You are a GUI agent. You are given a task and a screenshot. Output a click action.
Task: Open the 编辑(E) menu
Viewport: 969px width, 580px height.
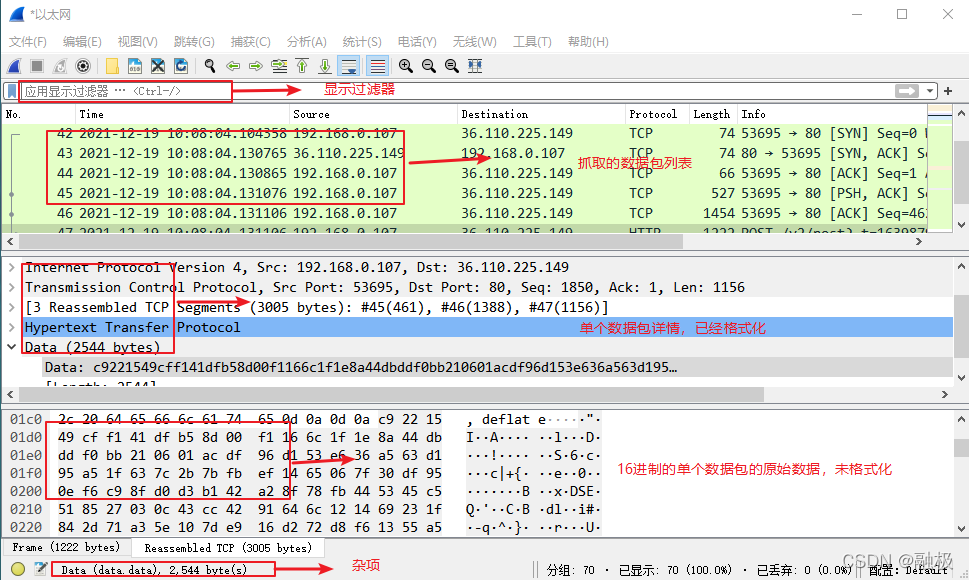[82, 42]
